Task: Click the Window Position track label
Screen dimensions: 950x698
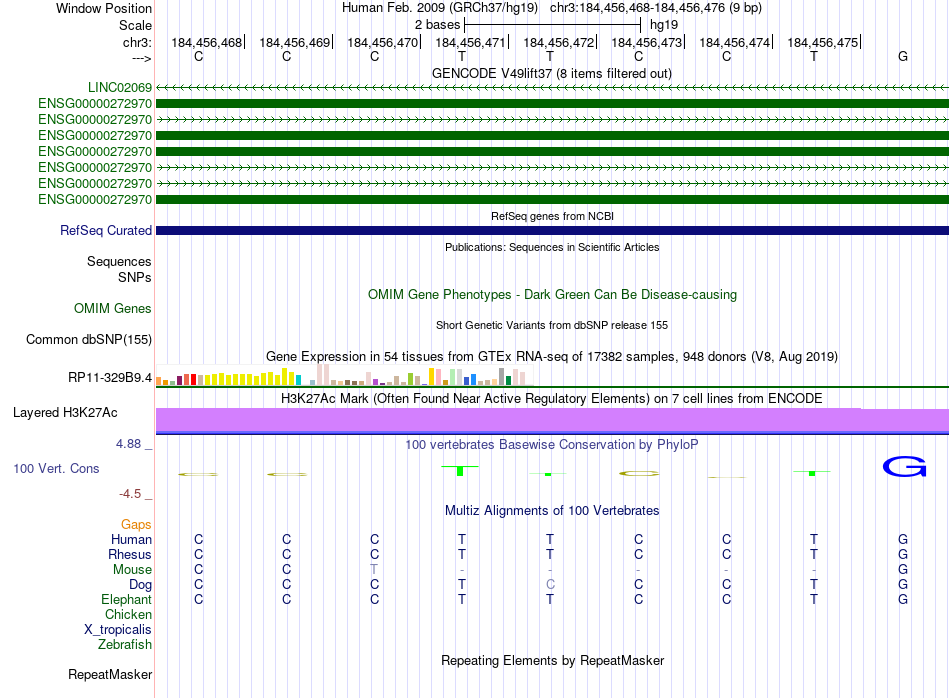Action: coord(104,8)
